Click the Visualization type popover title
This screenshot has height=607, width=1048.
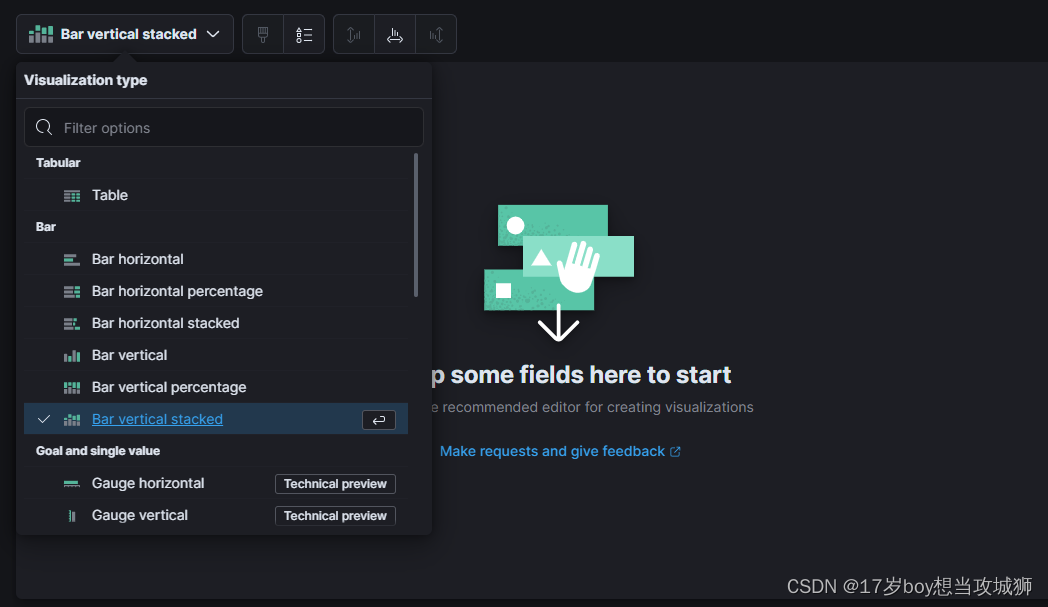click(x=86, y=80)
